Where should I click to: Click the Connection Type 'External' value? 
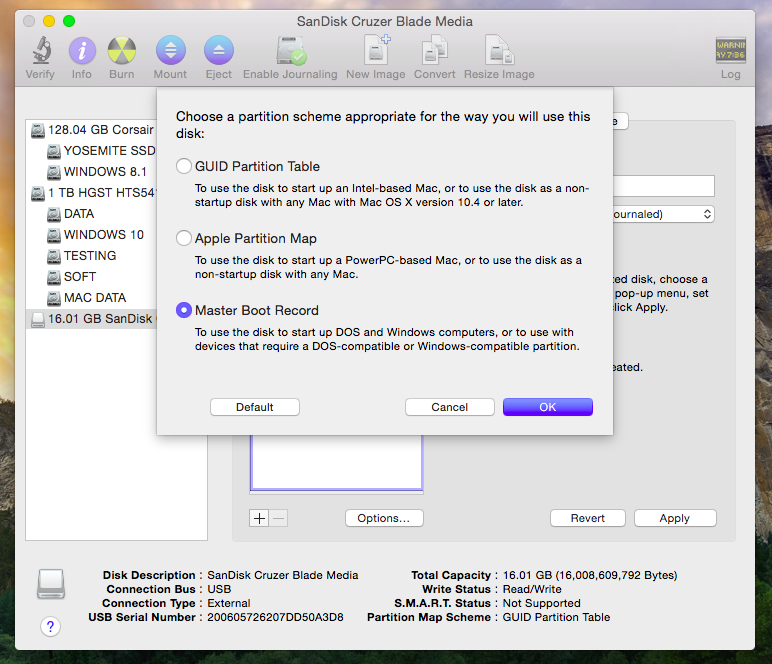point(228,603)
